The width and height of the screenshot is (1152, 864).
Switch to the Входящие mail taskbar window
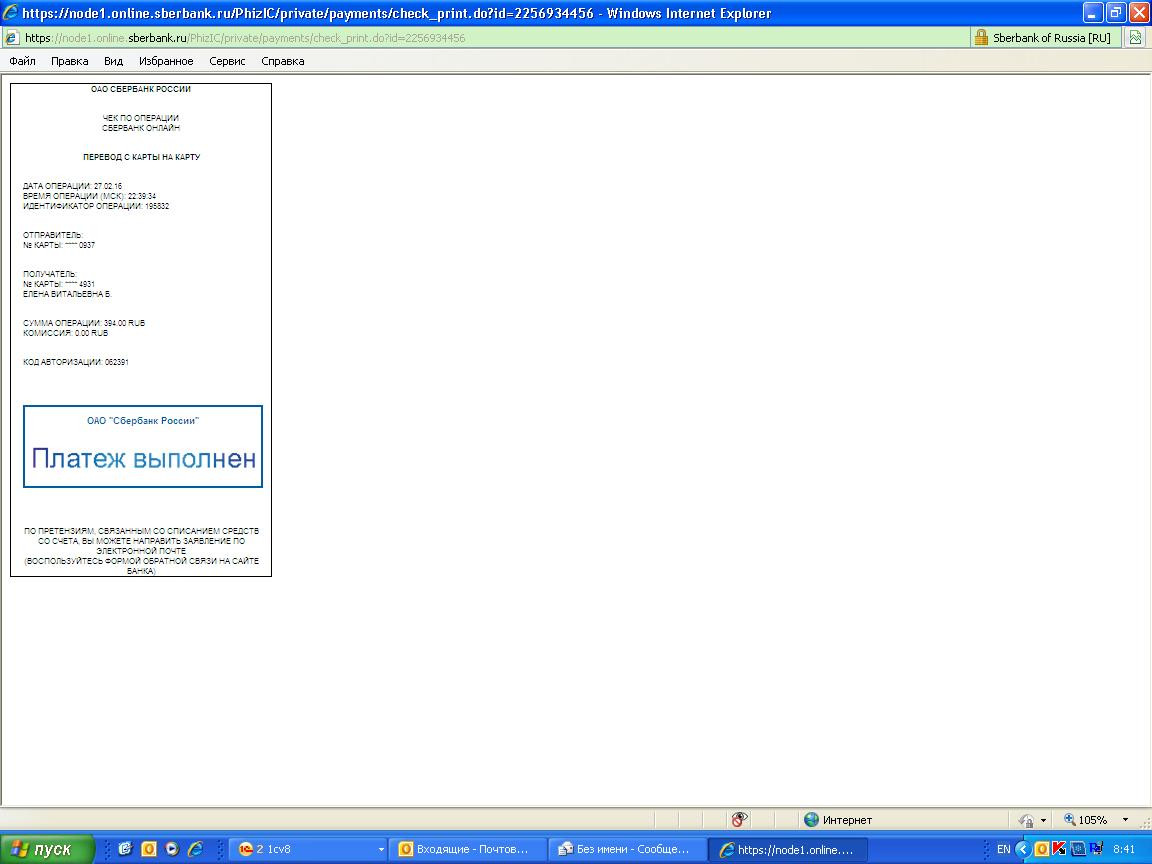[x=467, y=849]
